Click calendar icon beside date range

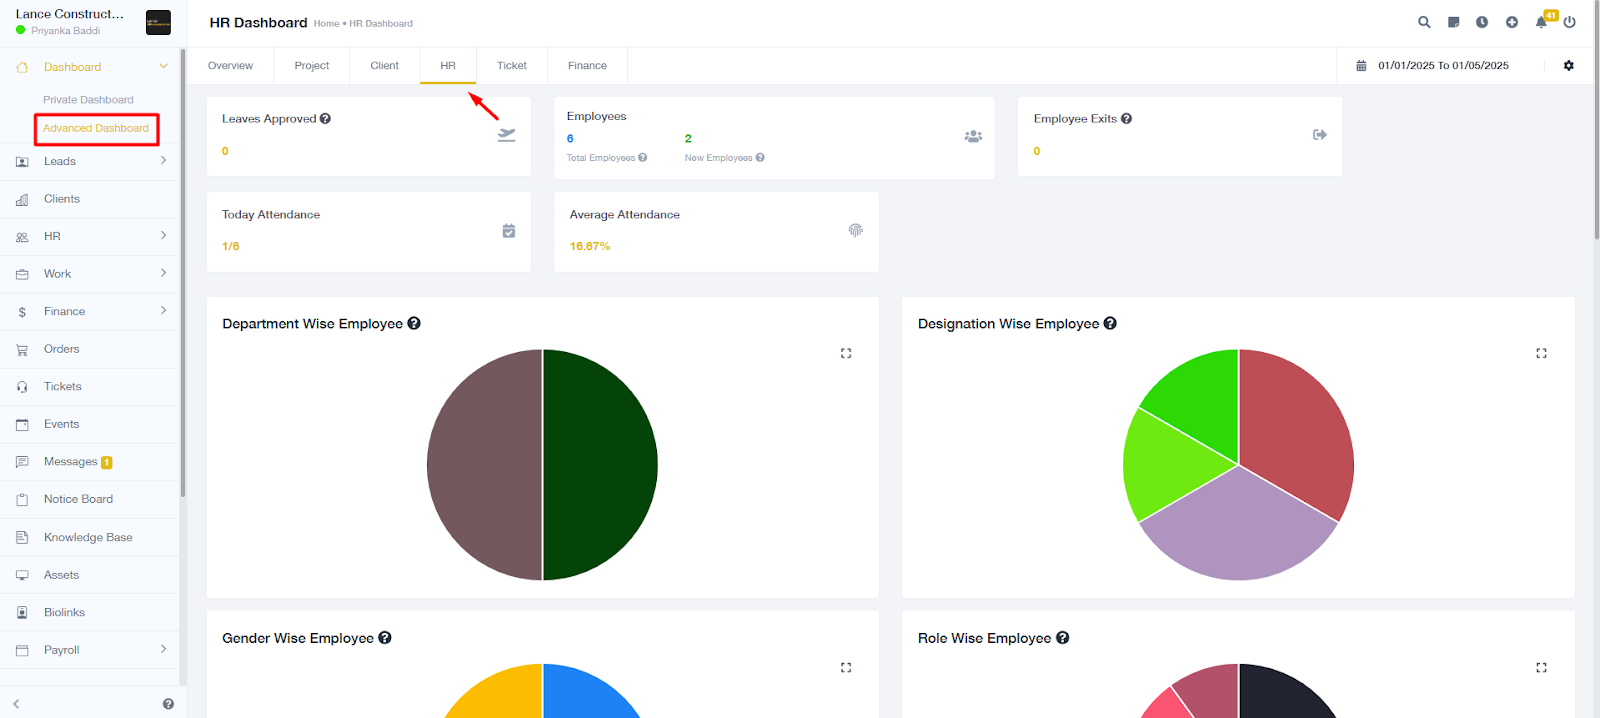pyautogui.click(x=1361, y=66)
